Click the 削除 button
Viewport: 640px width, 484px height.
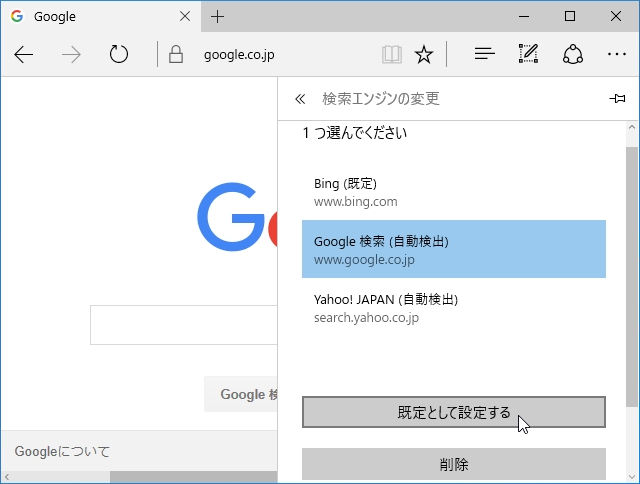click(454, 464)
